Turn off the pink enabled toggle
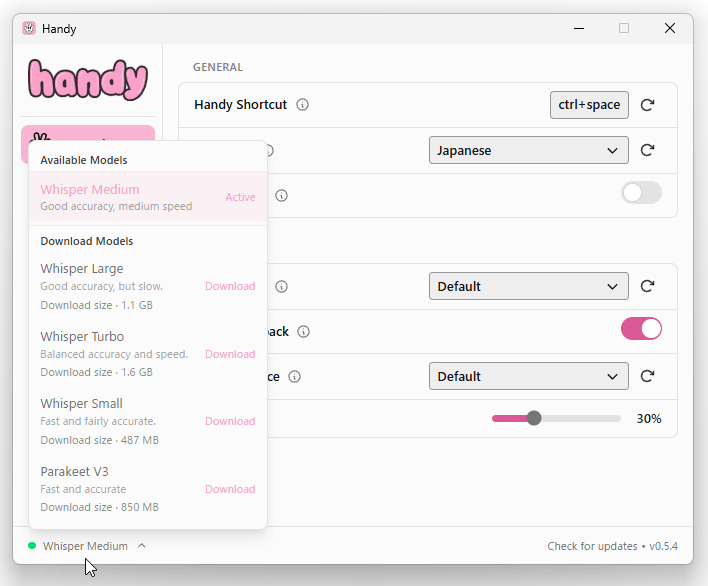The image size is (708, 586). coord(641,329)
